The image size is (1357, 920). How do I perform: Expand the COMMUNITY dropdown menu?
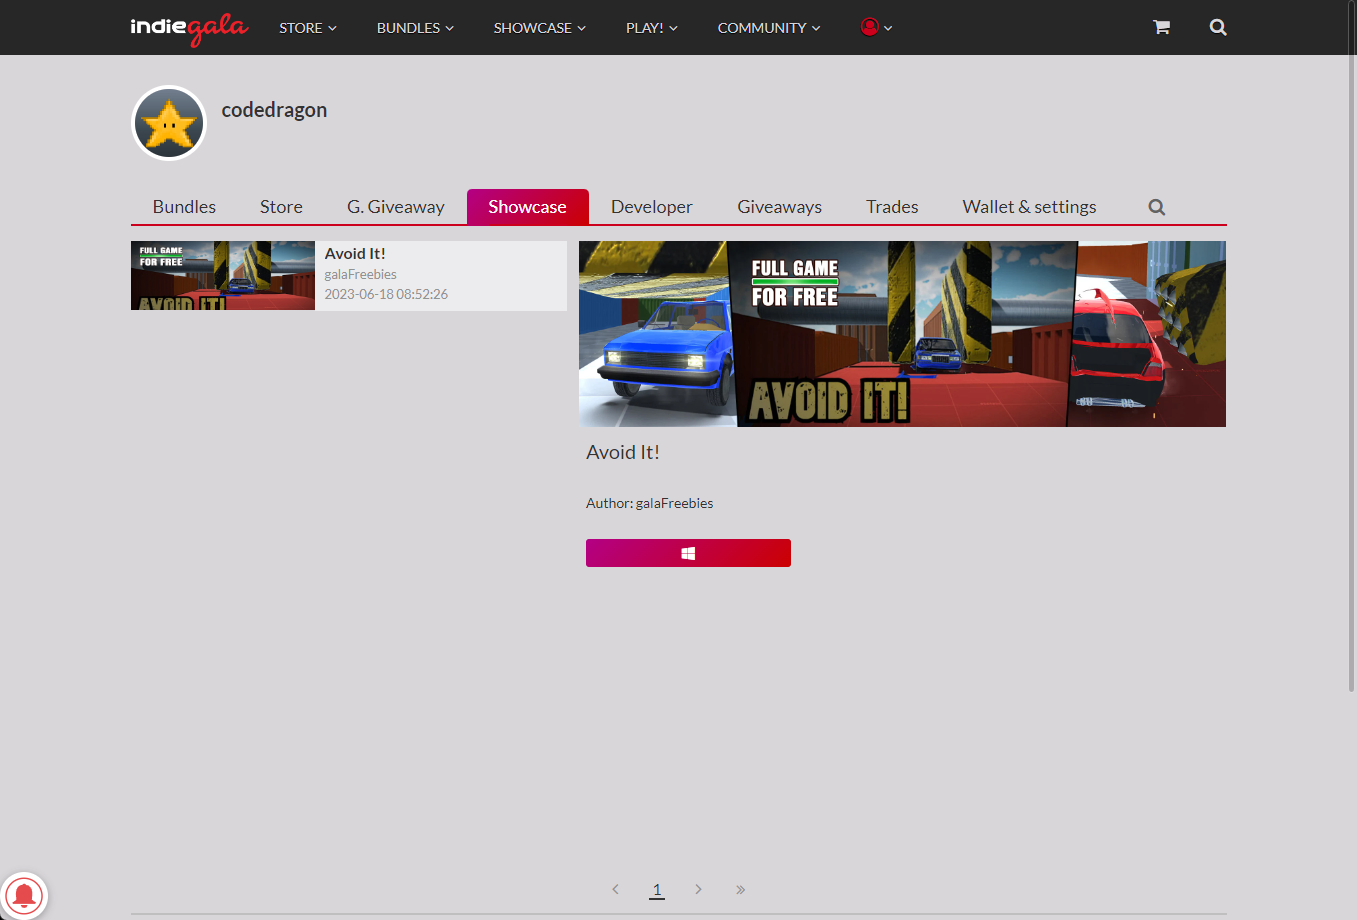769,28
